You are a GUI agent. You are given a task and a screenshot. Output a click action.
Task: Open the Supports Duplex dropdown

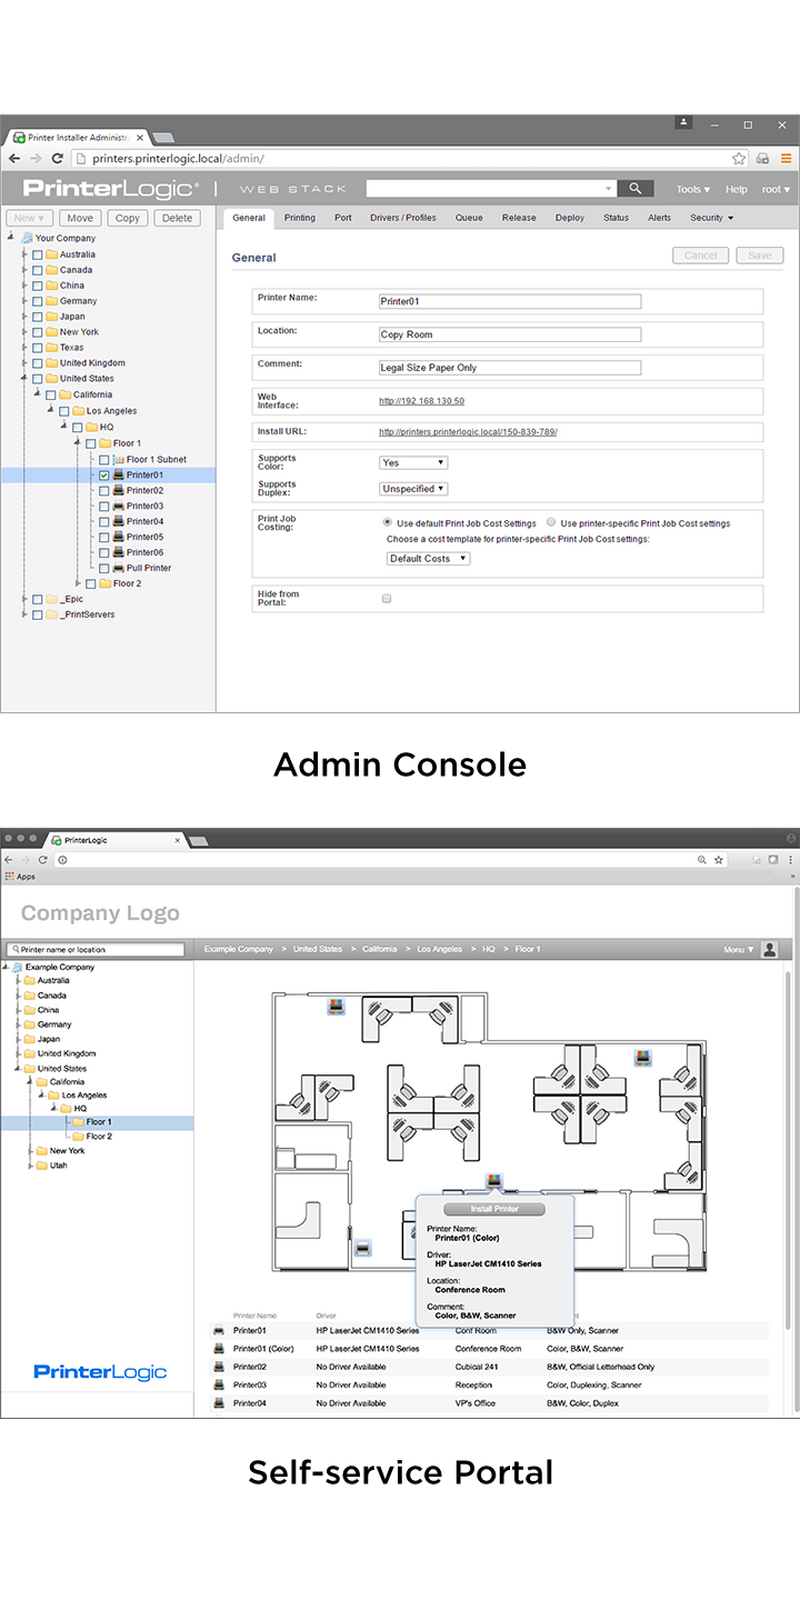(413, 489)
